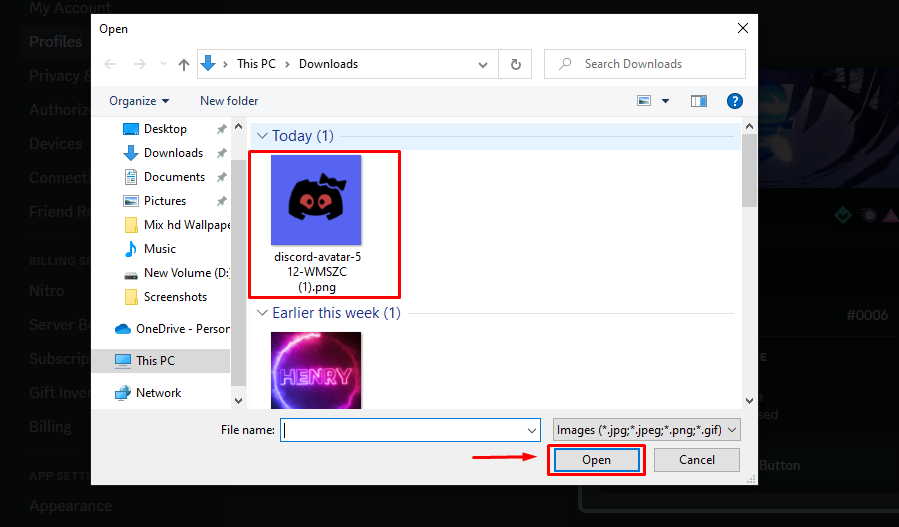Click the file list scrollbar thumb

749,170
